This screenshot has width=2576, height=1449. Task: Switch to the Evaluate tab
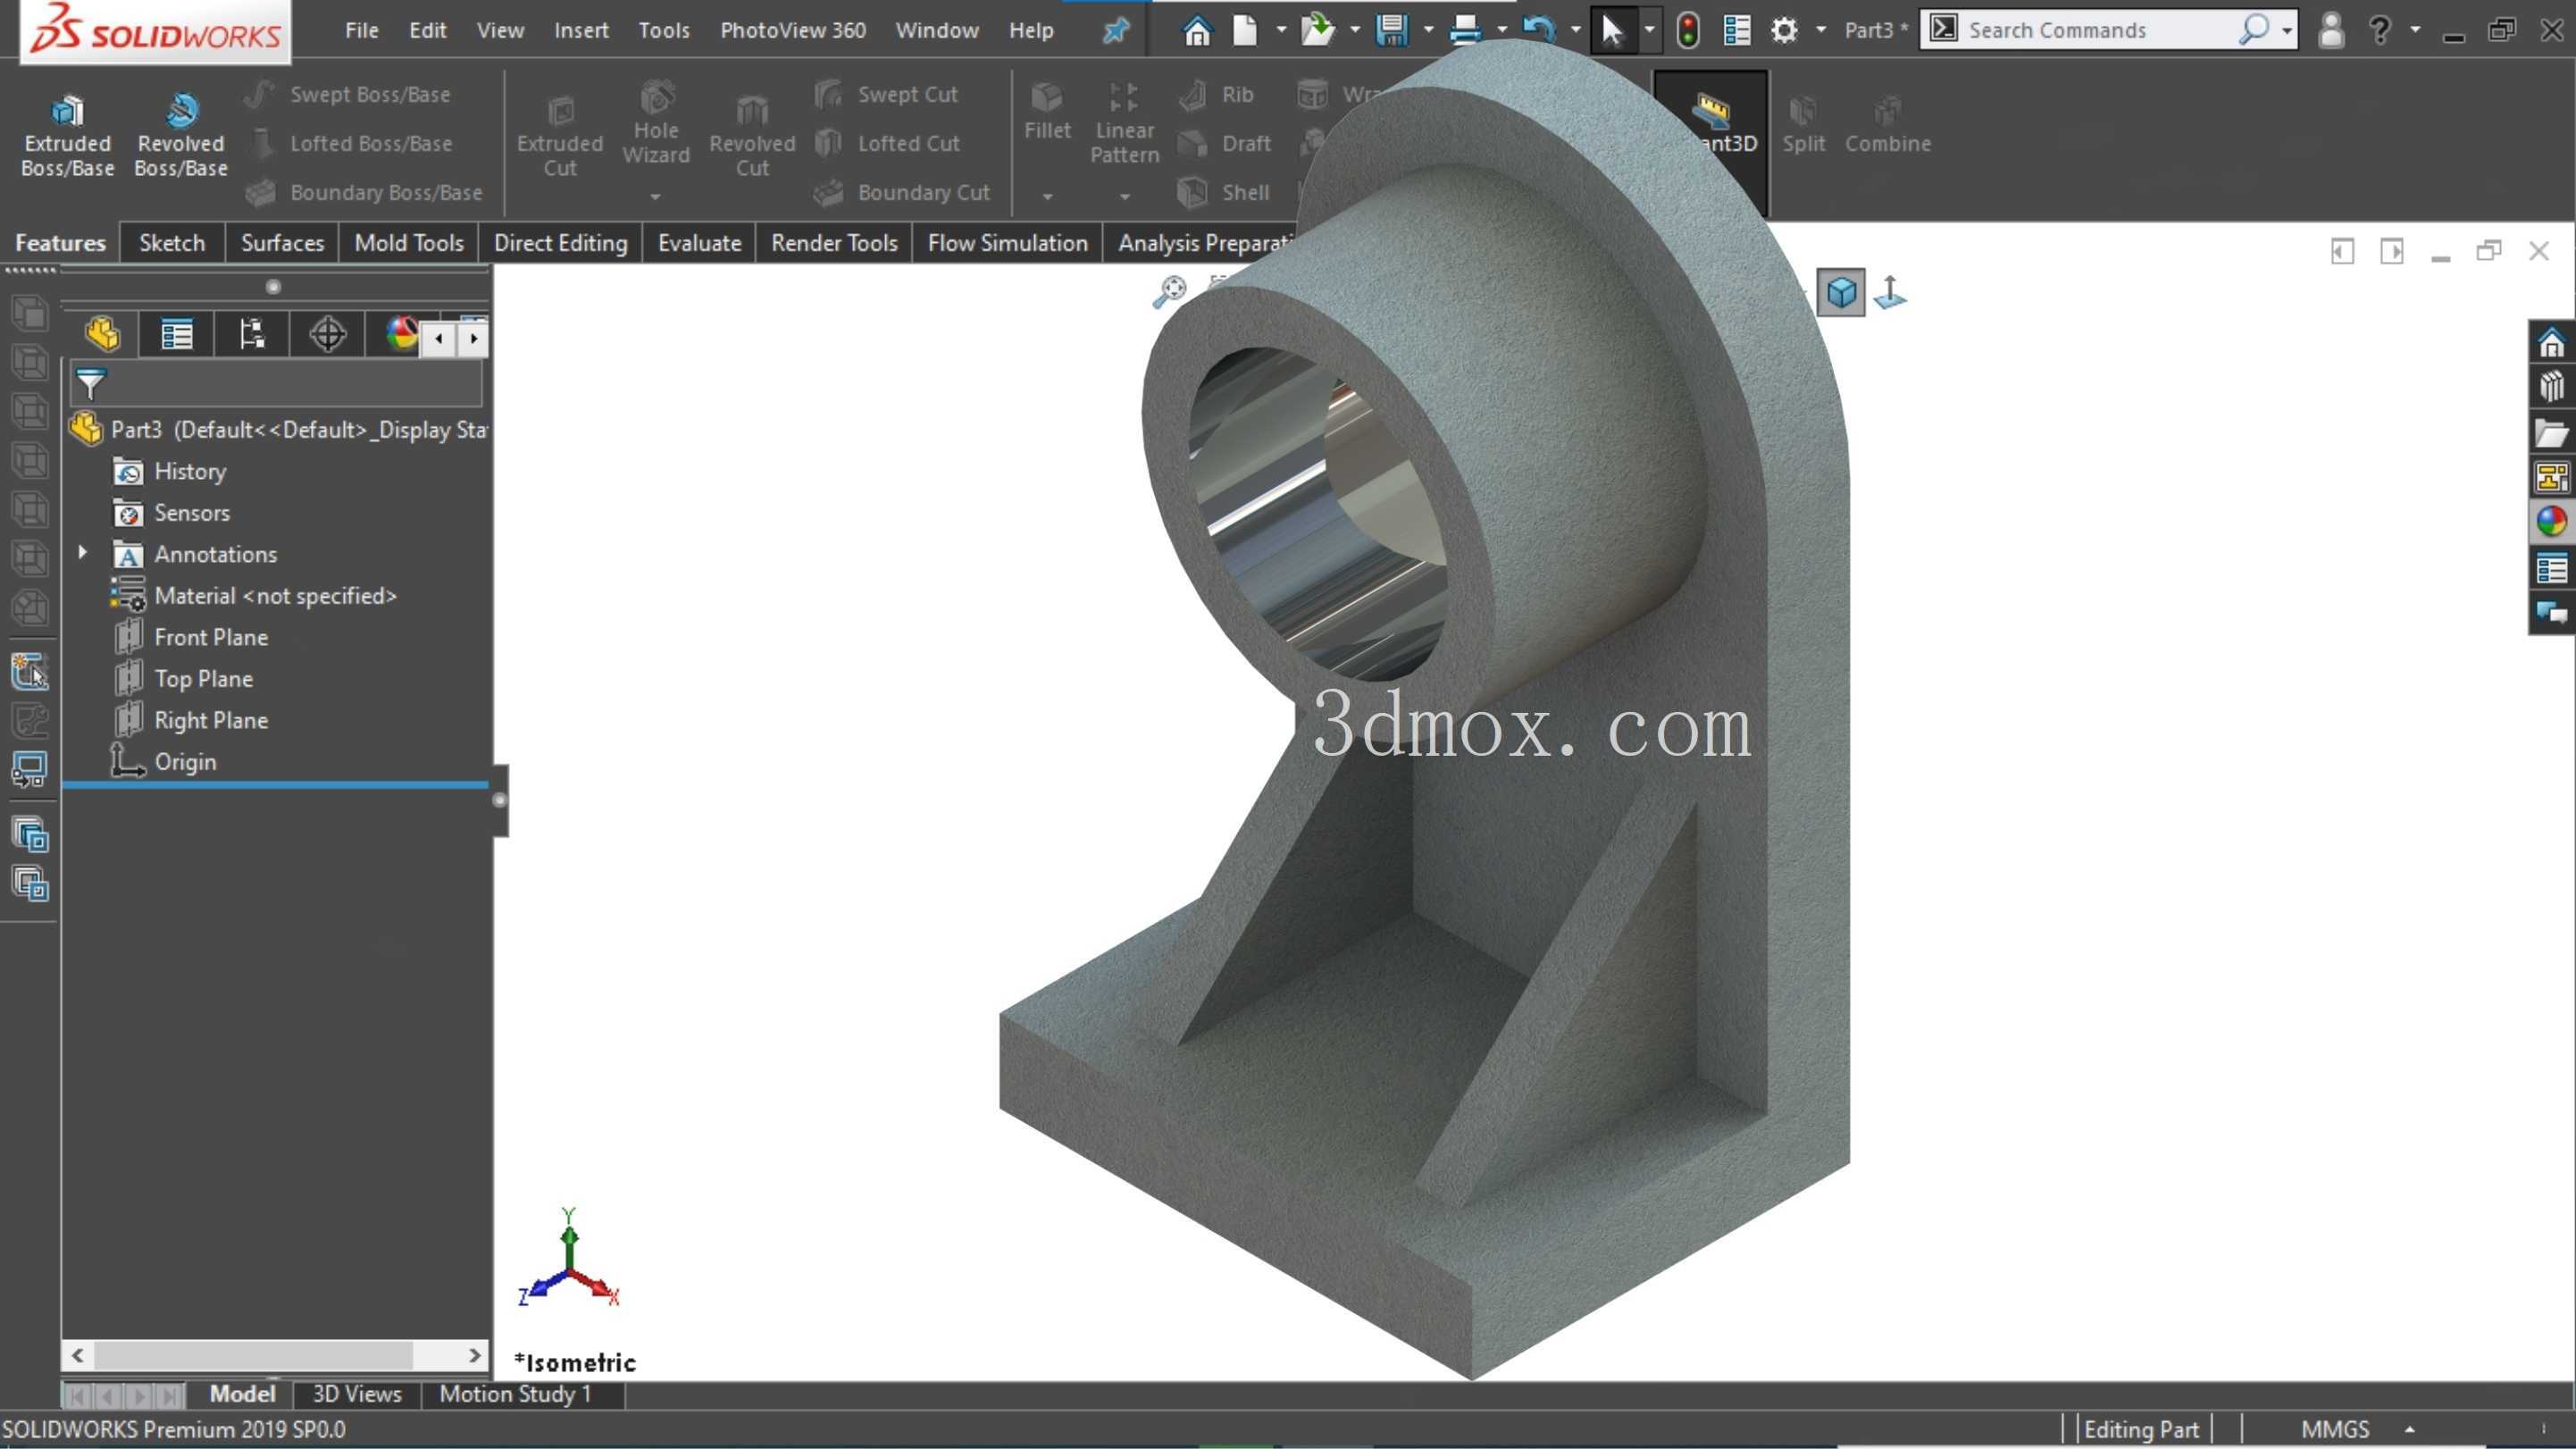(699, 243)
